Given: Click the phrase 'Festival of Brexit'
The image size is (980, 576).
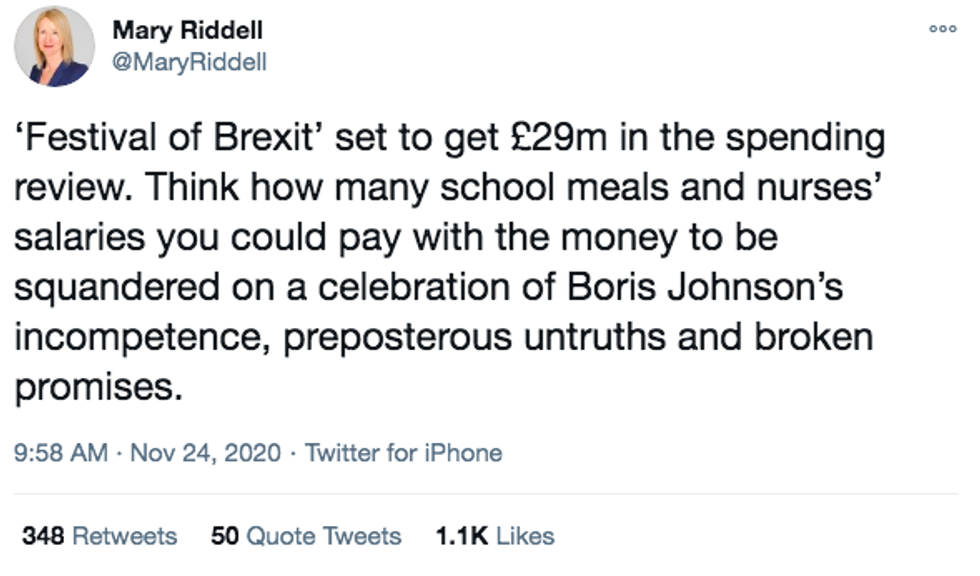Looking at the screenshot, I should pyautogui.click(x=168, y=138).
